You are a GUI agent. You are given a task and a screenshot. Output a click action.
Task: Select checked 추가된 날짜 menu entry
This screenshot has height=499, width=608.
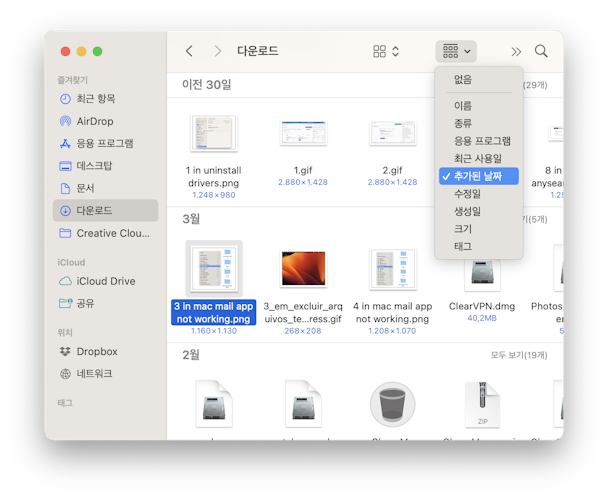point(479,176)
